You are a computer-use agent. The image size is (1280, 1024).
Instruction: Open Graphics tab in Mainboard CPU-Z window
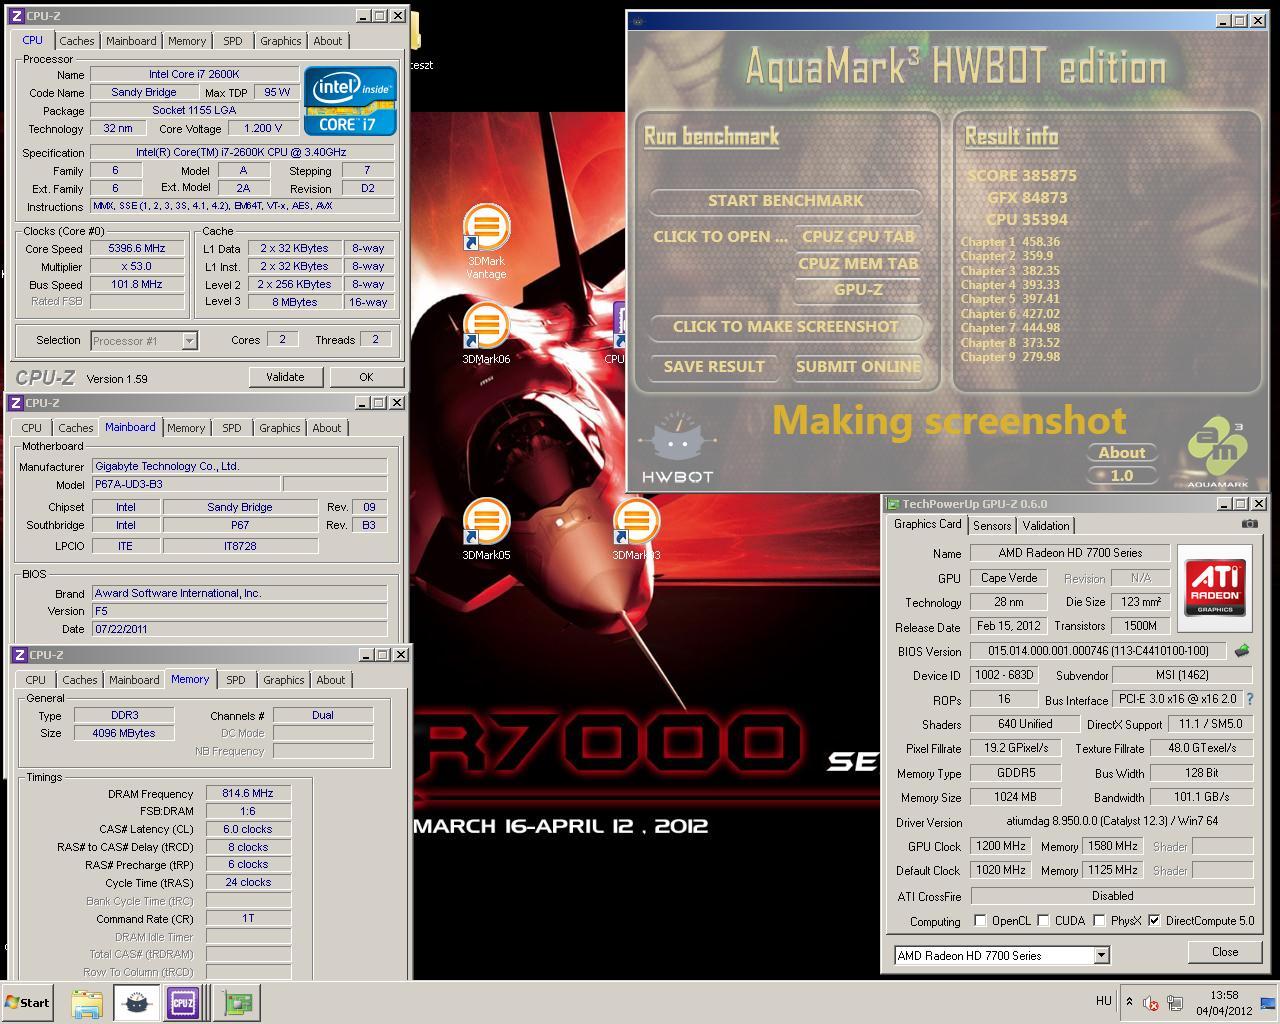pos(279,428)
